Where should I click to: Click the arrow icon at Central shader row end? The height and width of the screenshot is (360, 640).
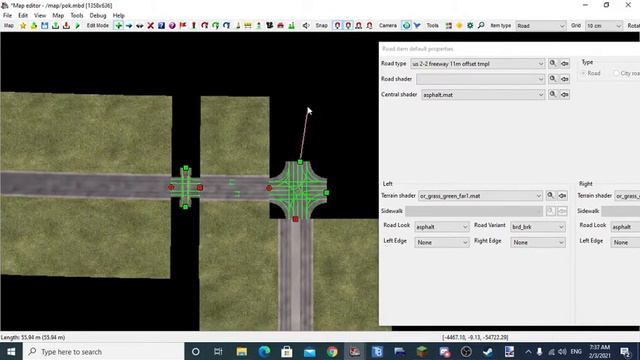[565, 94]
